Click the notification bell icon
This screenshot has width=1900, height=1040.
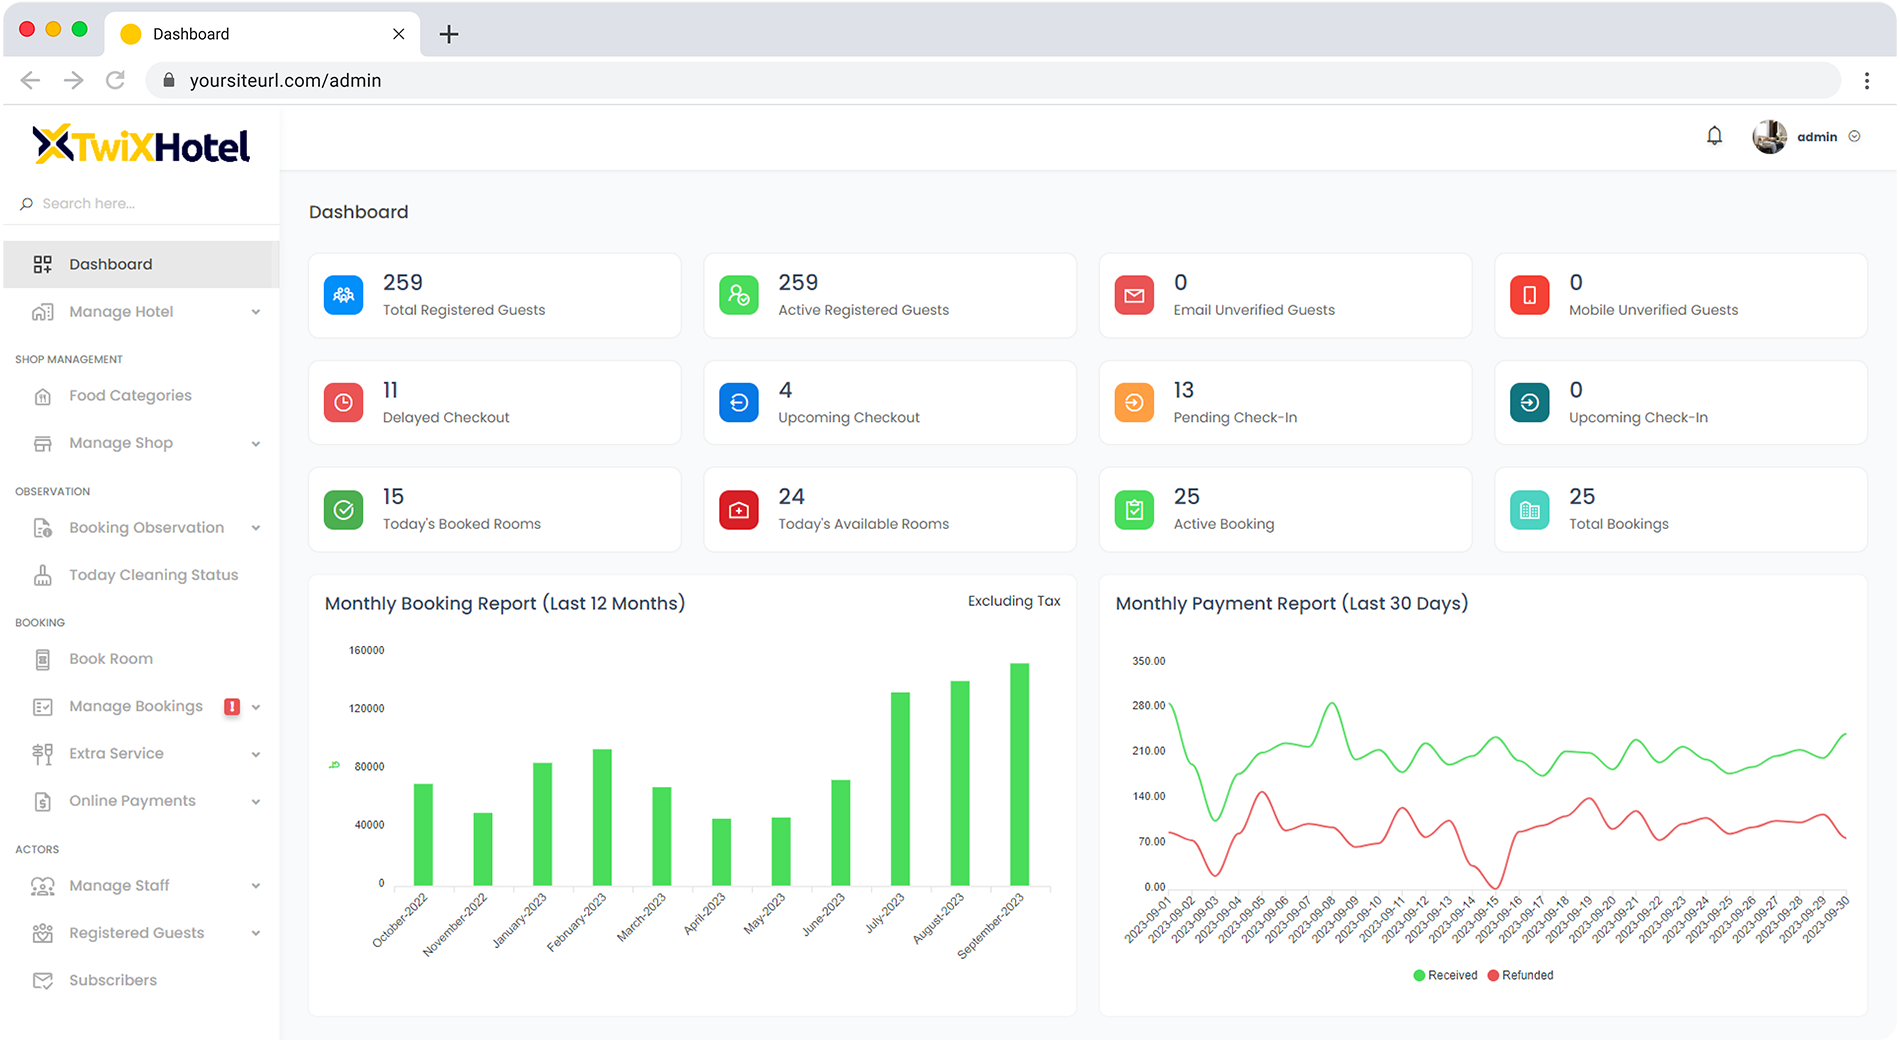click(x=1714, y=136)
